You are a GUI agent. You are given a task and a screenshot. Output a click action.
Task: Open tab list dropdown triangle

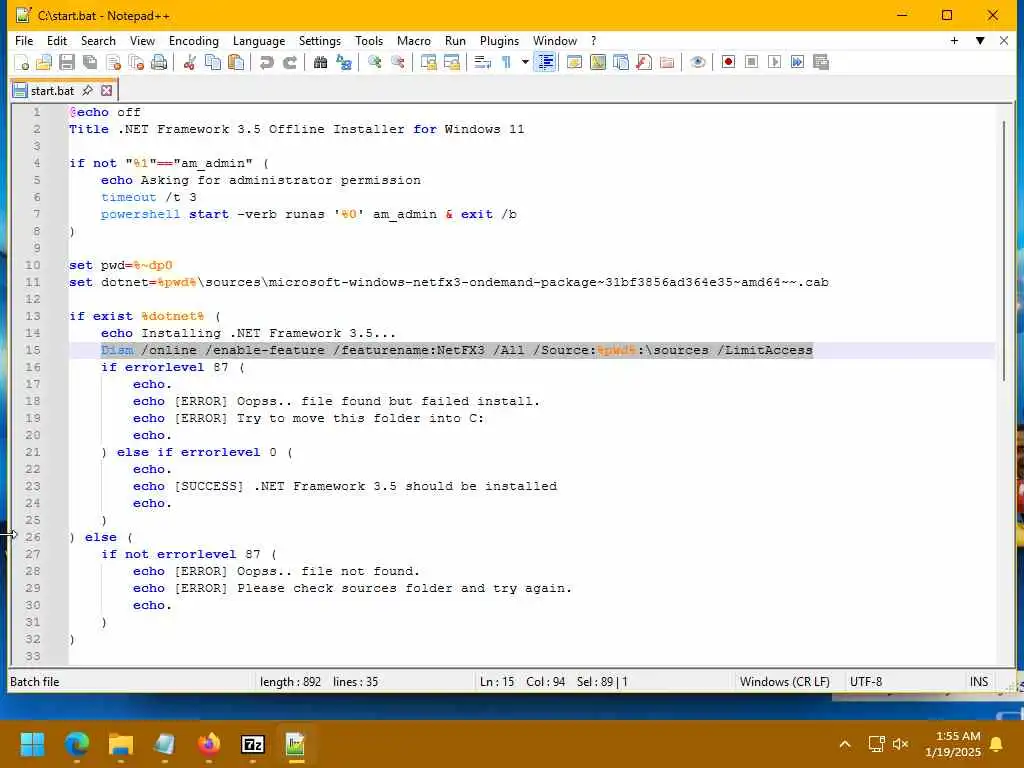(x=980, y=40)
